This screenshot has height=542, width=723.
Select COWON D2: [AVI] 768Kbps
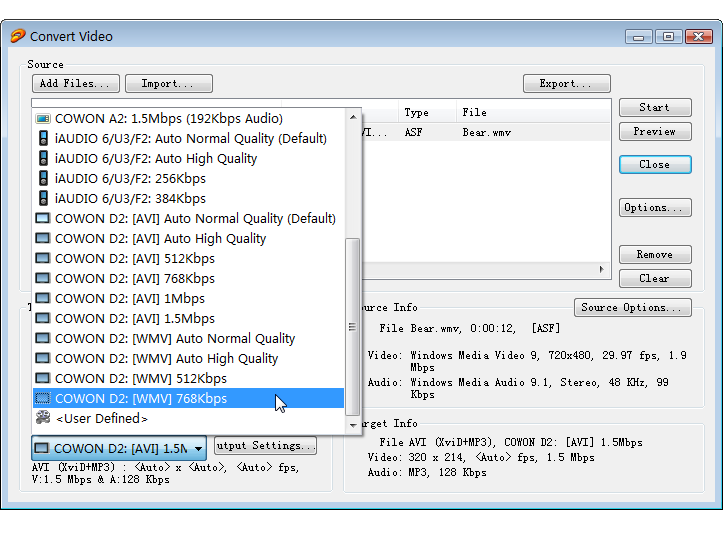(x=189, y=278)
